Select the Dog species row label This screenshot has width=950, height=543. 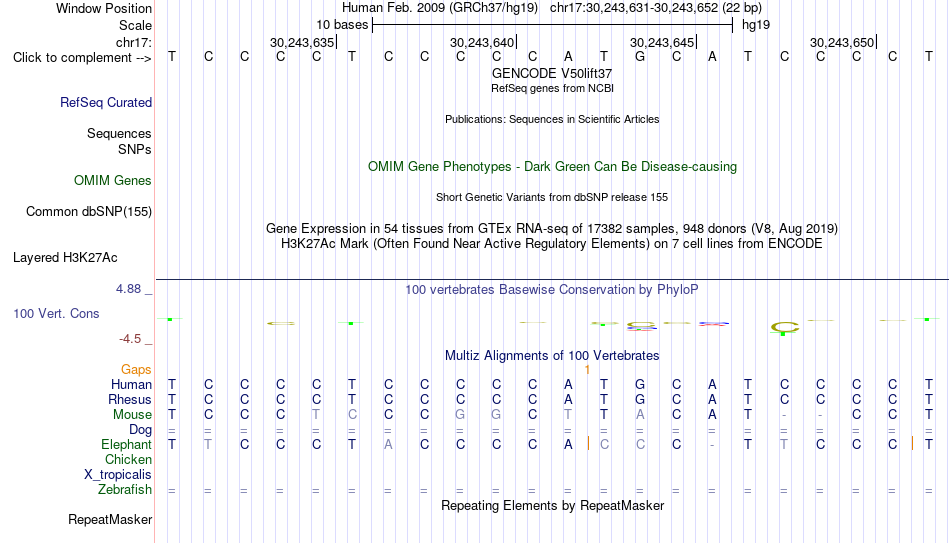pyautogui.click(x=141, y=430)
